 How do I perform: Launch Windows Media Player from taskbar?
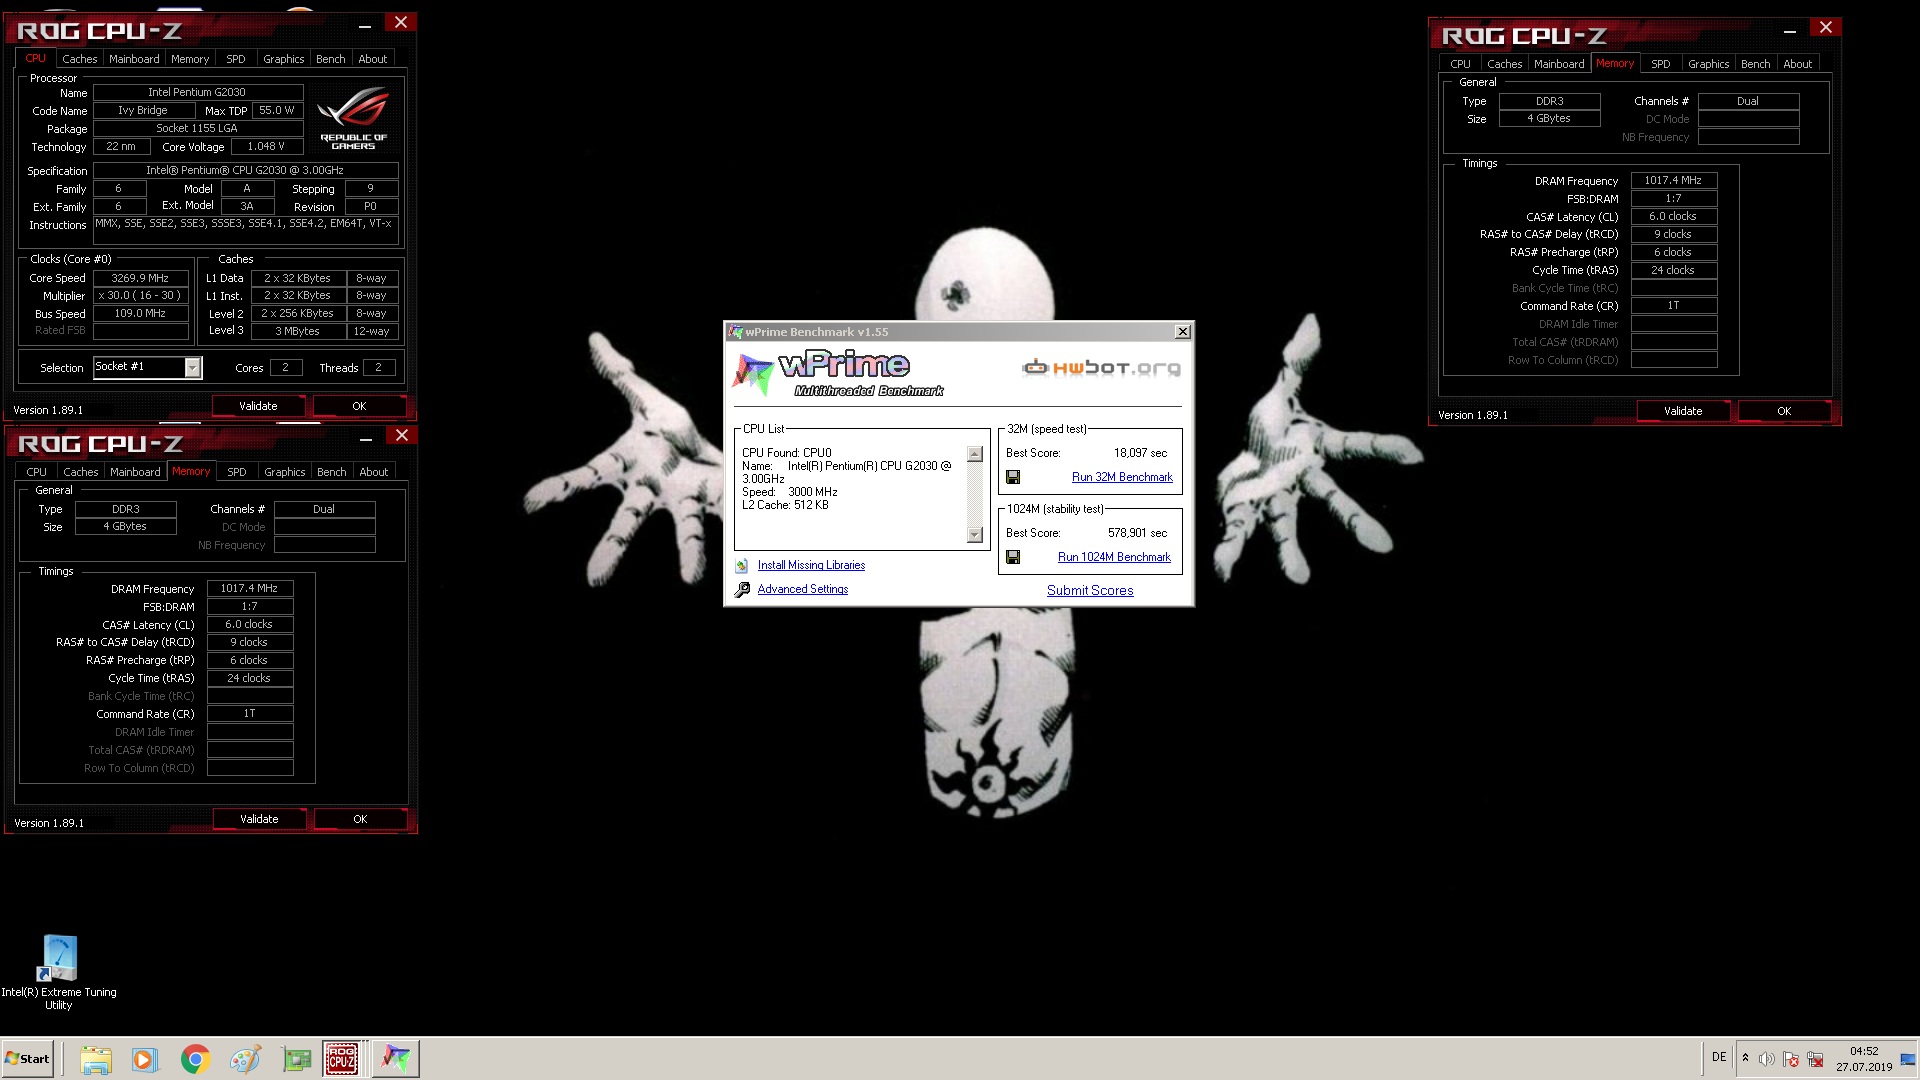pos(145,1059)
